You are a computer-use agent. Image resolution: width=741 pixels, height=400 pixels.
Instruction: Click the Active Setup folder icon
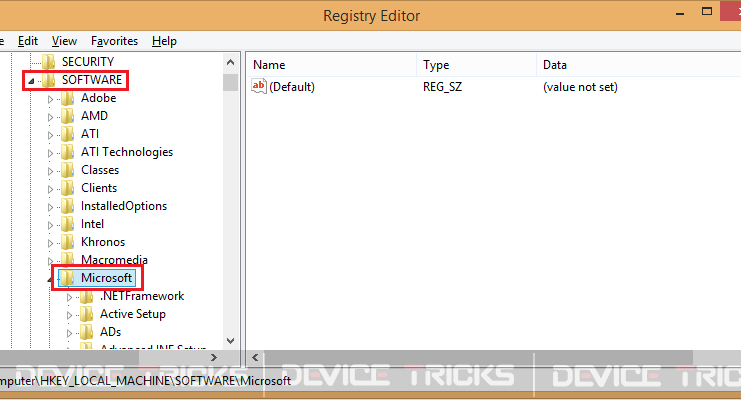click(86, 314)
